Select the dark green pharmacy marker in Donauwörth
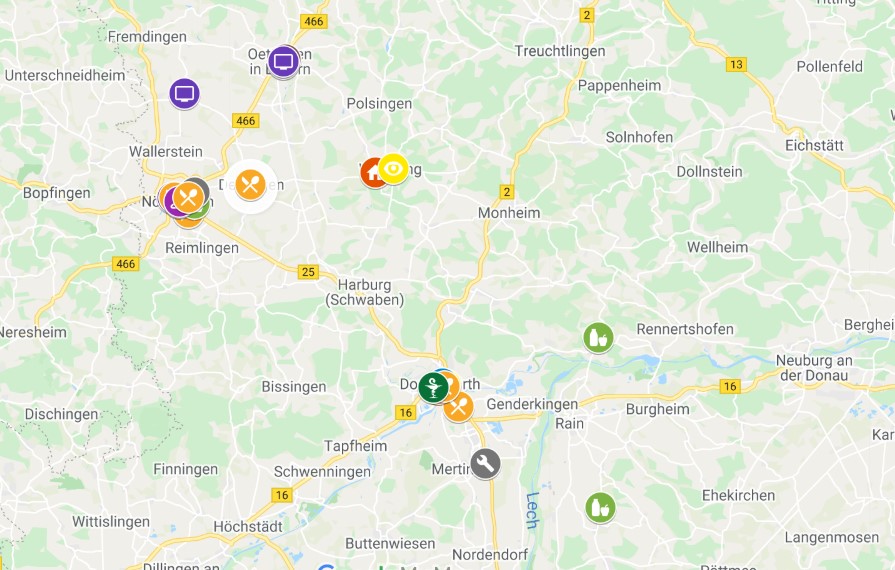Image resolution: width=895 pixels, height=570 pixels. [x=433, y=387]
